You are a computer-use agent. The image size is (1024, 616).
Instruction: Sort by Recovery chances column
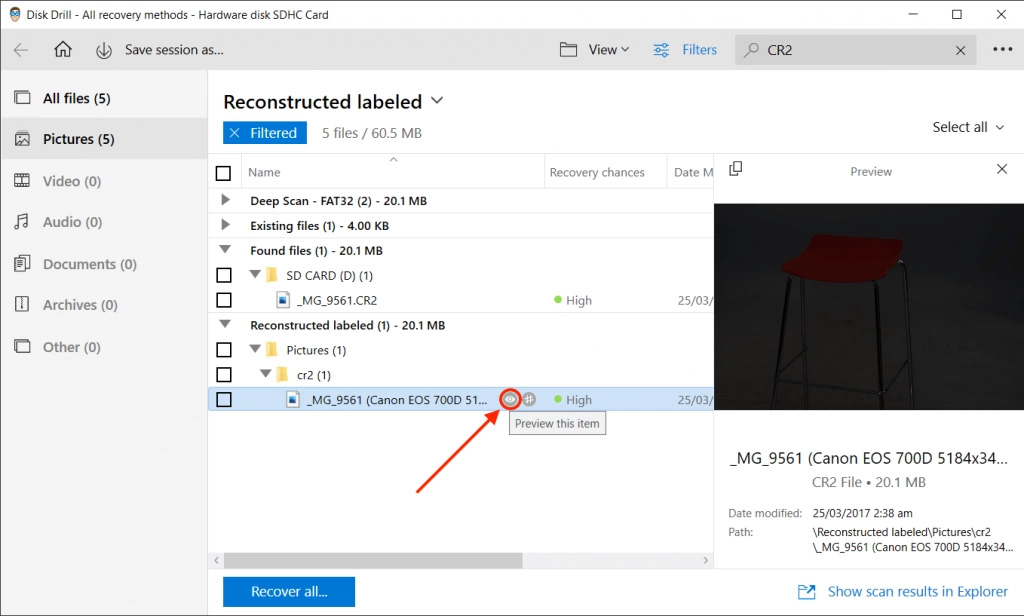[597, 172]
